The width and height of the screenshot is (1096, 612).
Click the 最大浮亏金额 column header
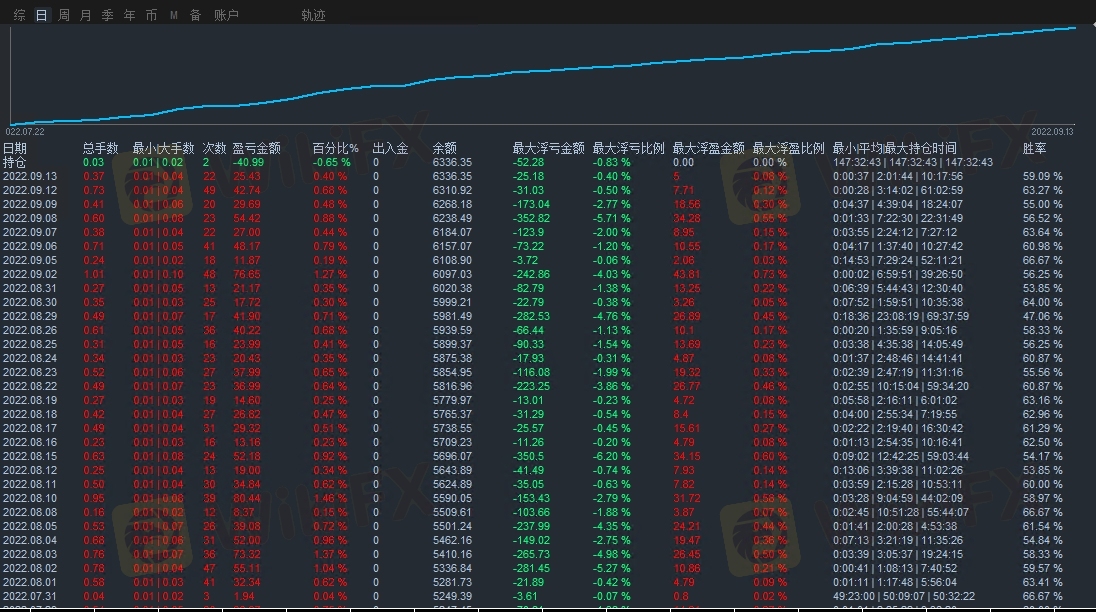(x=548, y=148)
